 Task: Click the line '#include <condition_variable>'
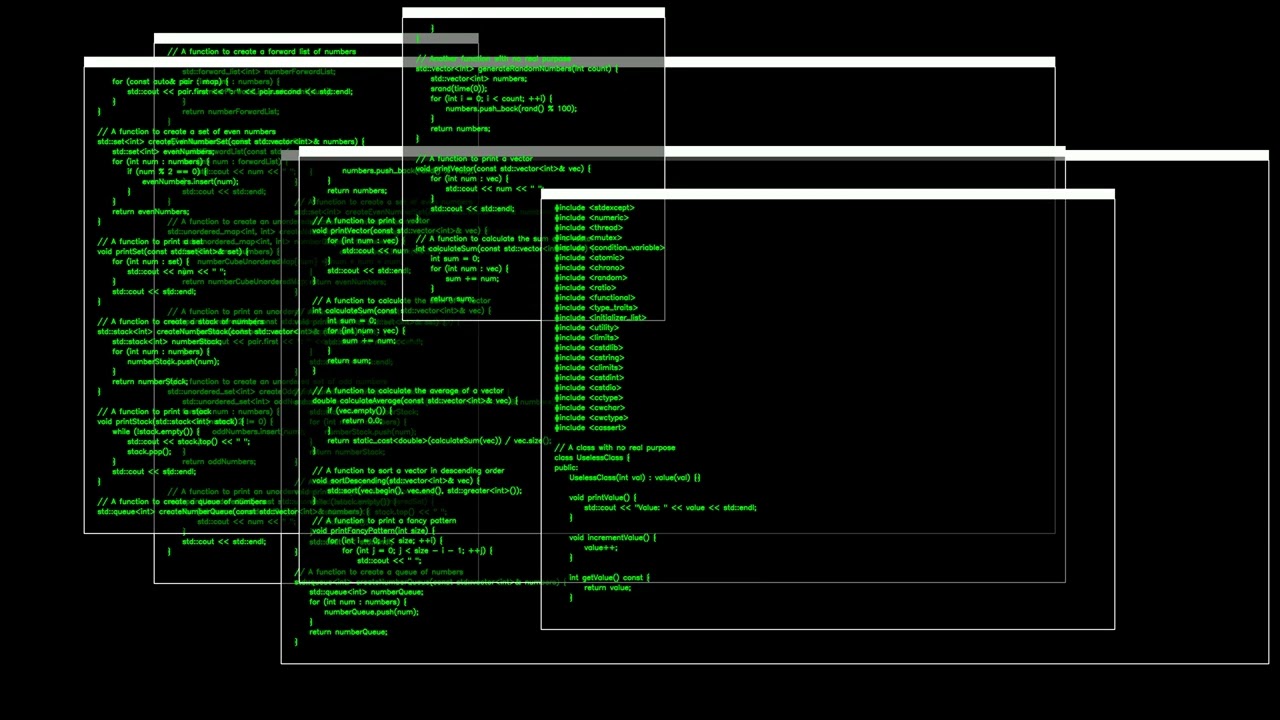(x=609, y=248)
